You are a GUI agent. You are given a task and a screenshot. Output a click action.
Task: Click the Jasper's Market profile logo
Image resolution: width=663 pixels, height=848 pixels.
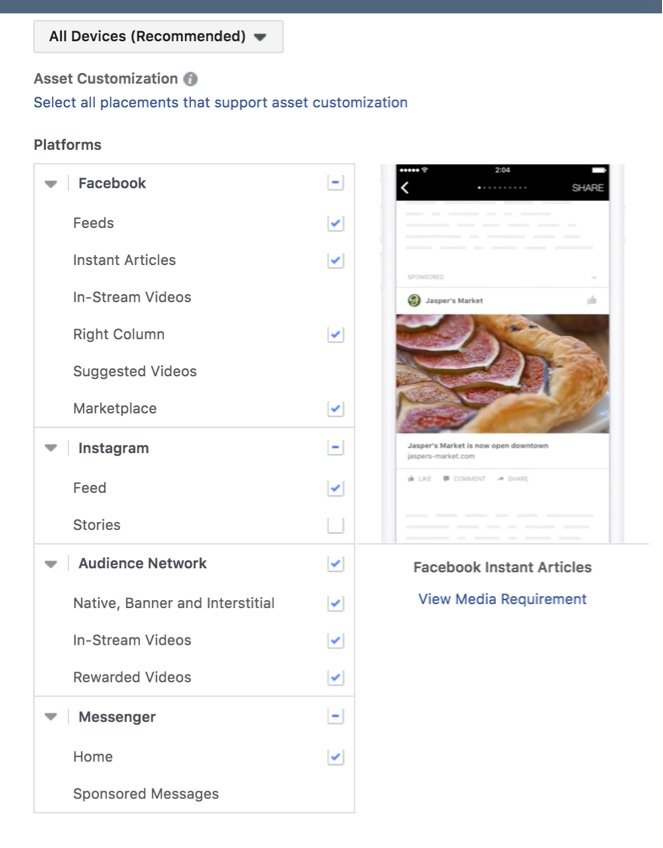click(x=414, y=300)
